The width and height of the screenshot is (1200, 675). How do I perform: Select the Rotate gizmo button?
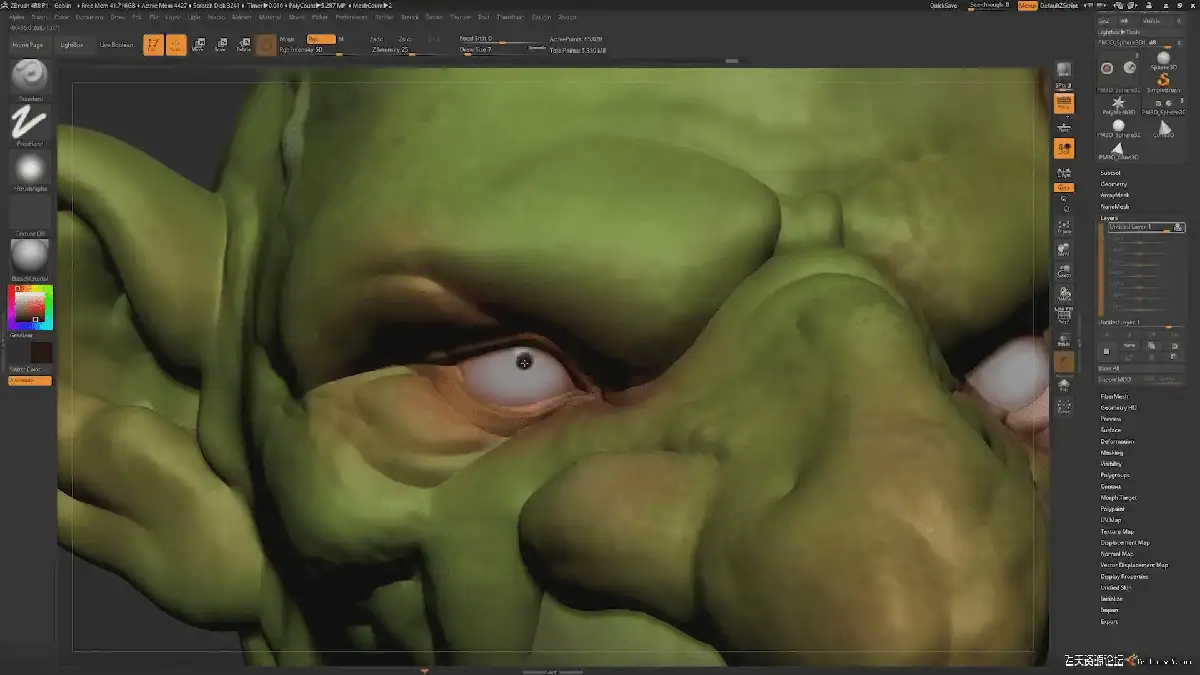pyautogui.click(x=243, y=45)
